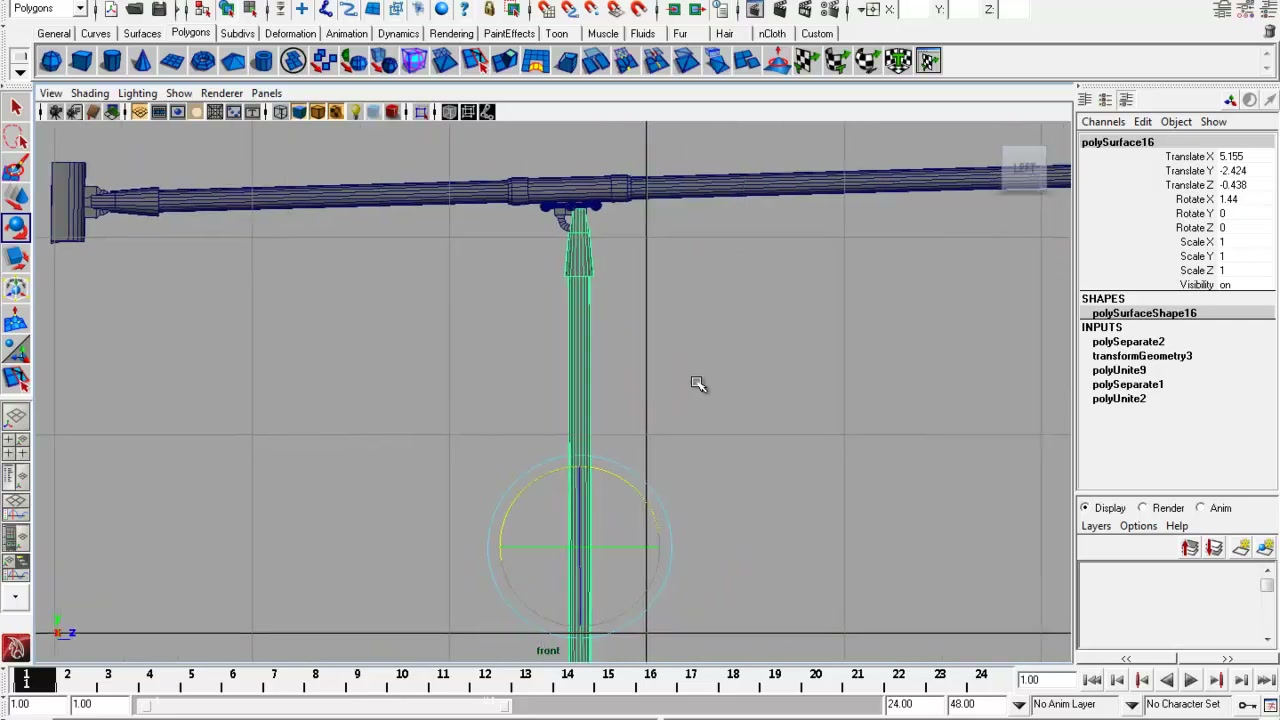Screen dimensions: 1280x720
Task: Open the Layers menu in layer editor
Action: click(1096, 526)
